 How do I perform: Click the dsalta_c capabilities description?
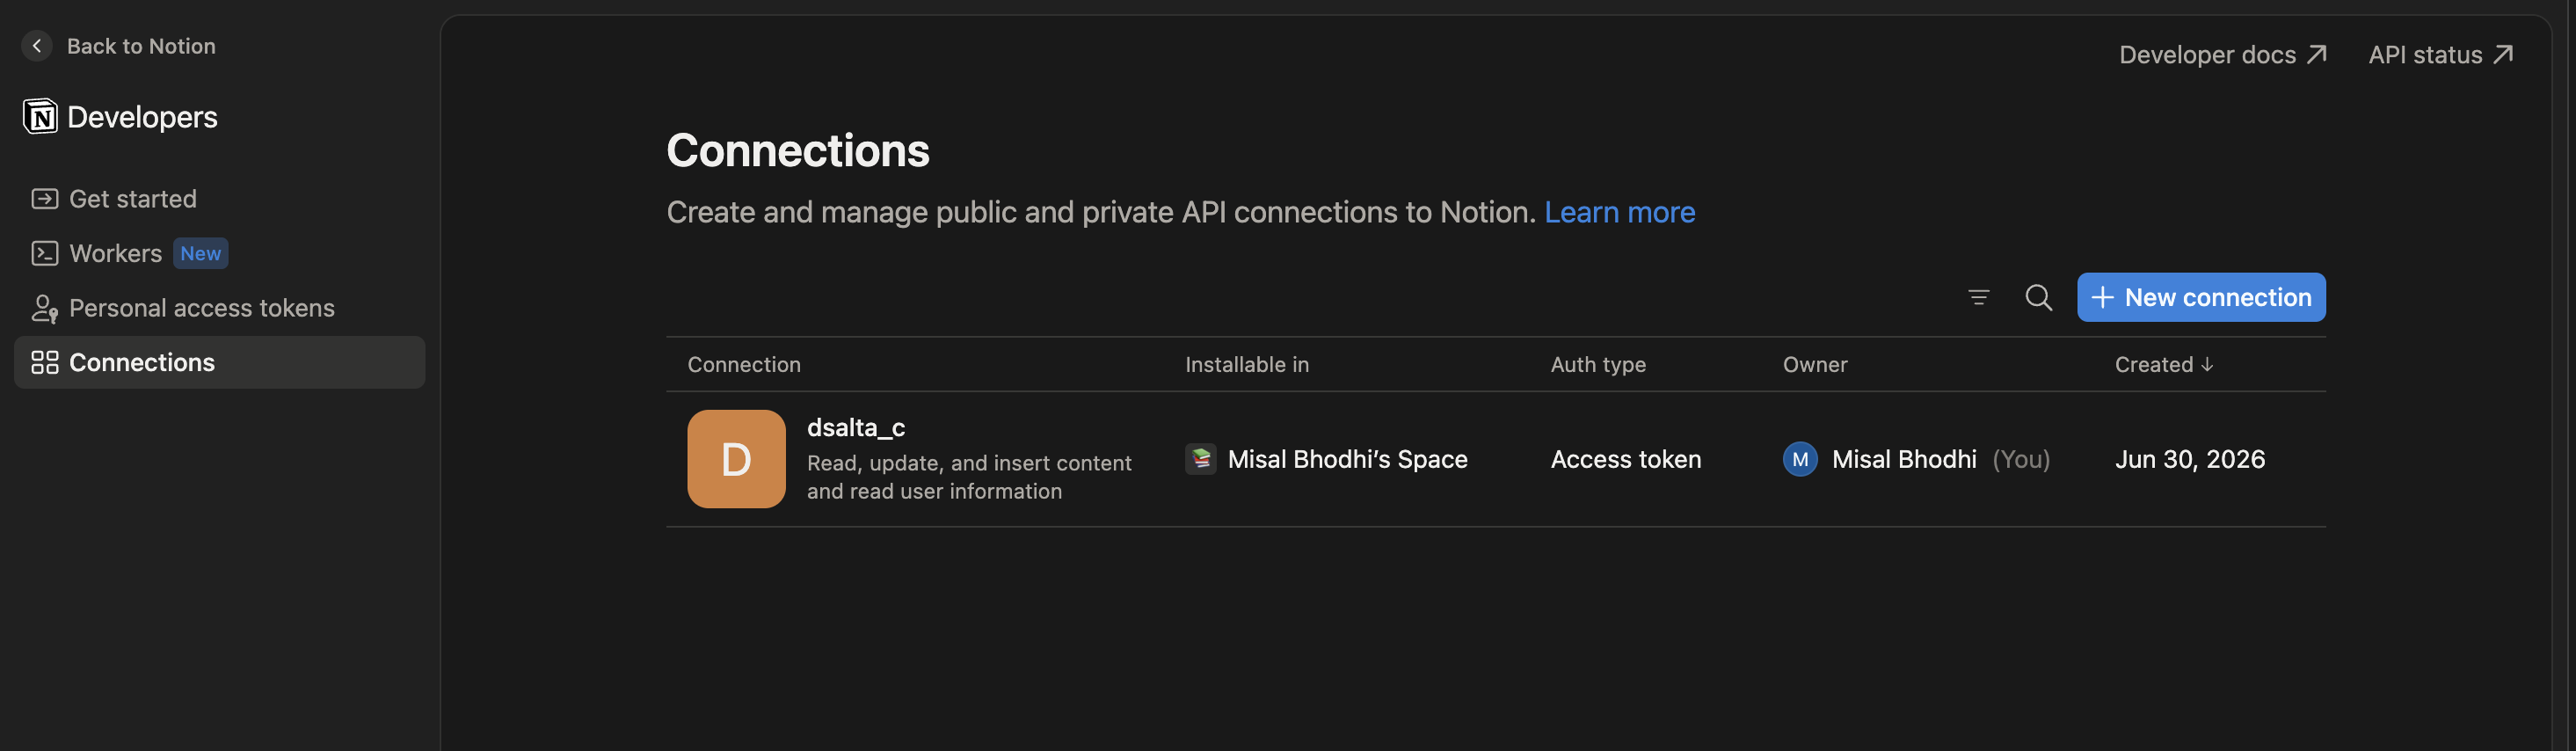point(968,477)
